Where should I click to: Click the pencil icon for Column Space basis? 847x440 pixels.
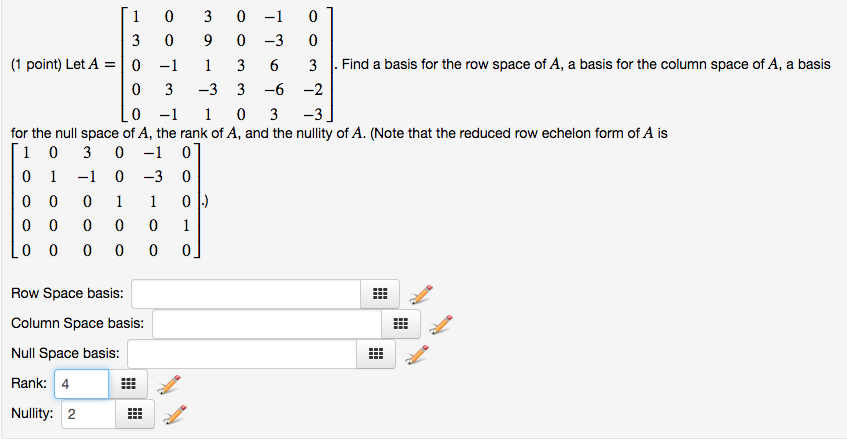click(x=442, y=324)
